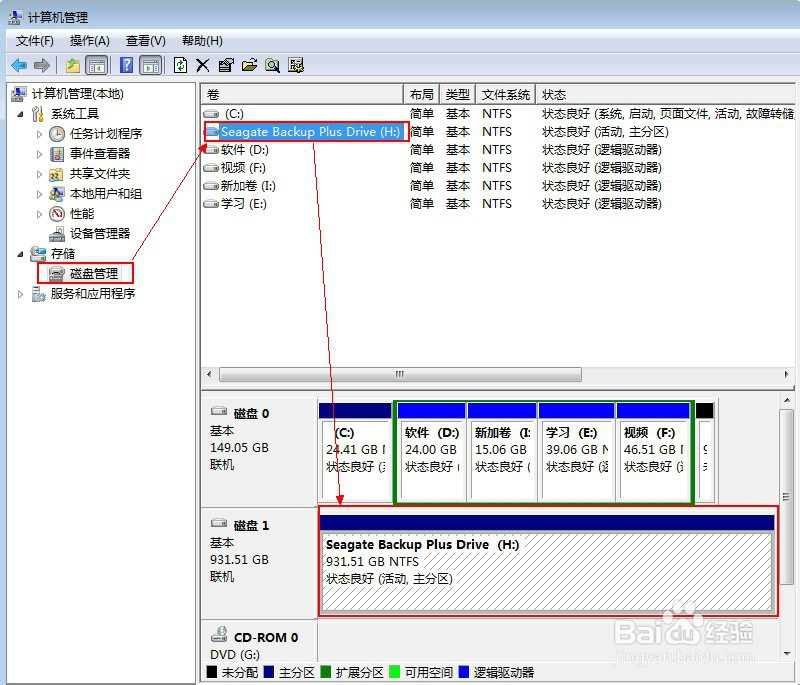Screen dimensions: 800x685
Task: Click the blue Help question mark icon
Action: click(126, 65)
